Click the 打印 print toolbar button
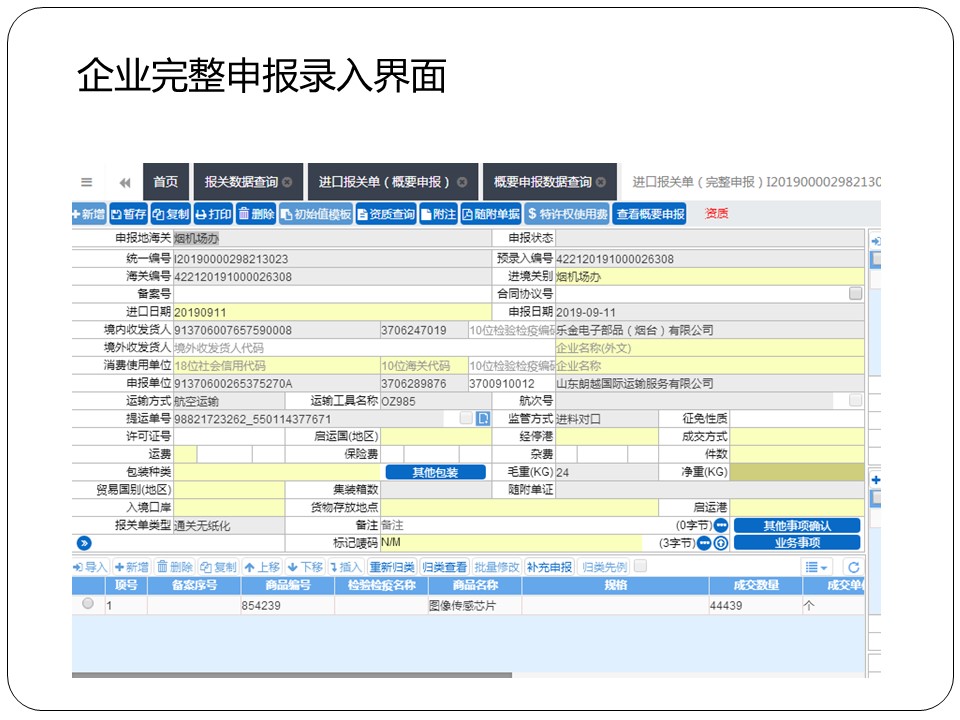Viewport: 960px width, 720px height. (213, 214)
